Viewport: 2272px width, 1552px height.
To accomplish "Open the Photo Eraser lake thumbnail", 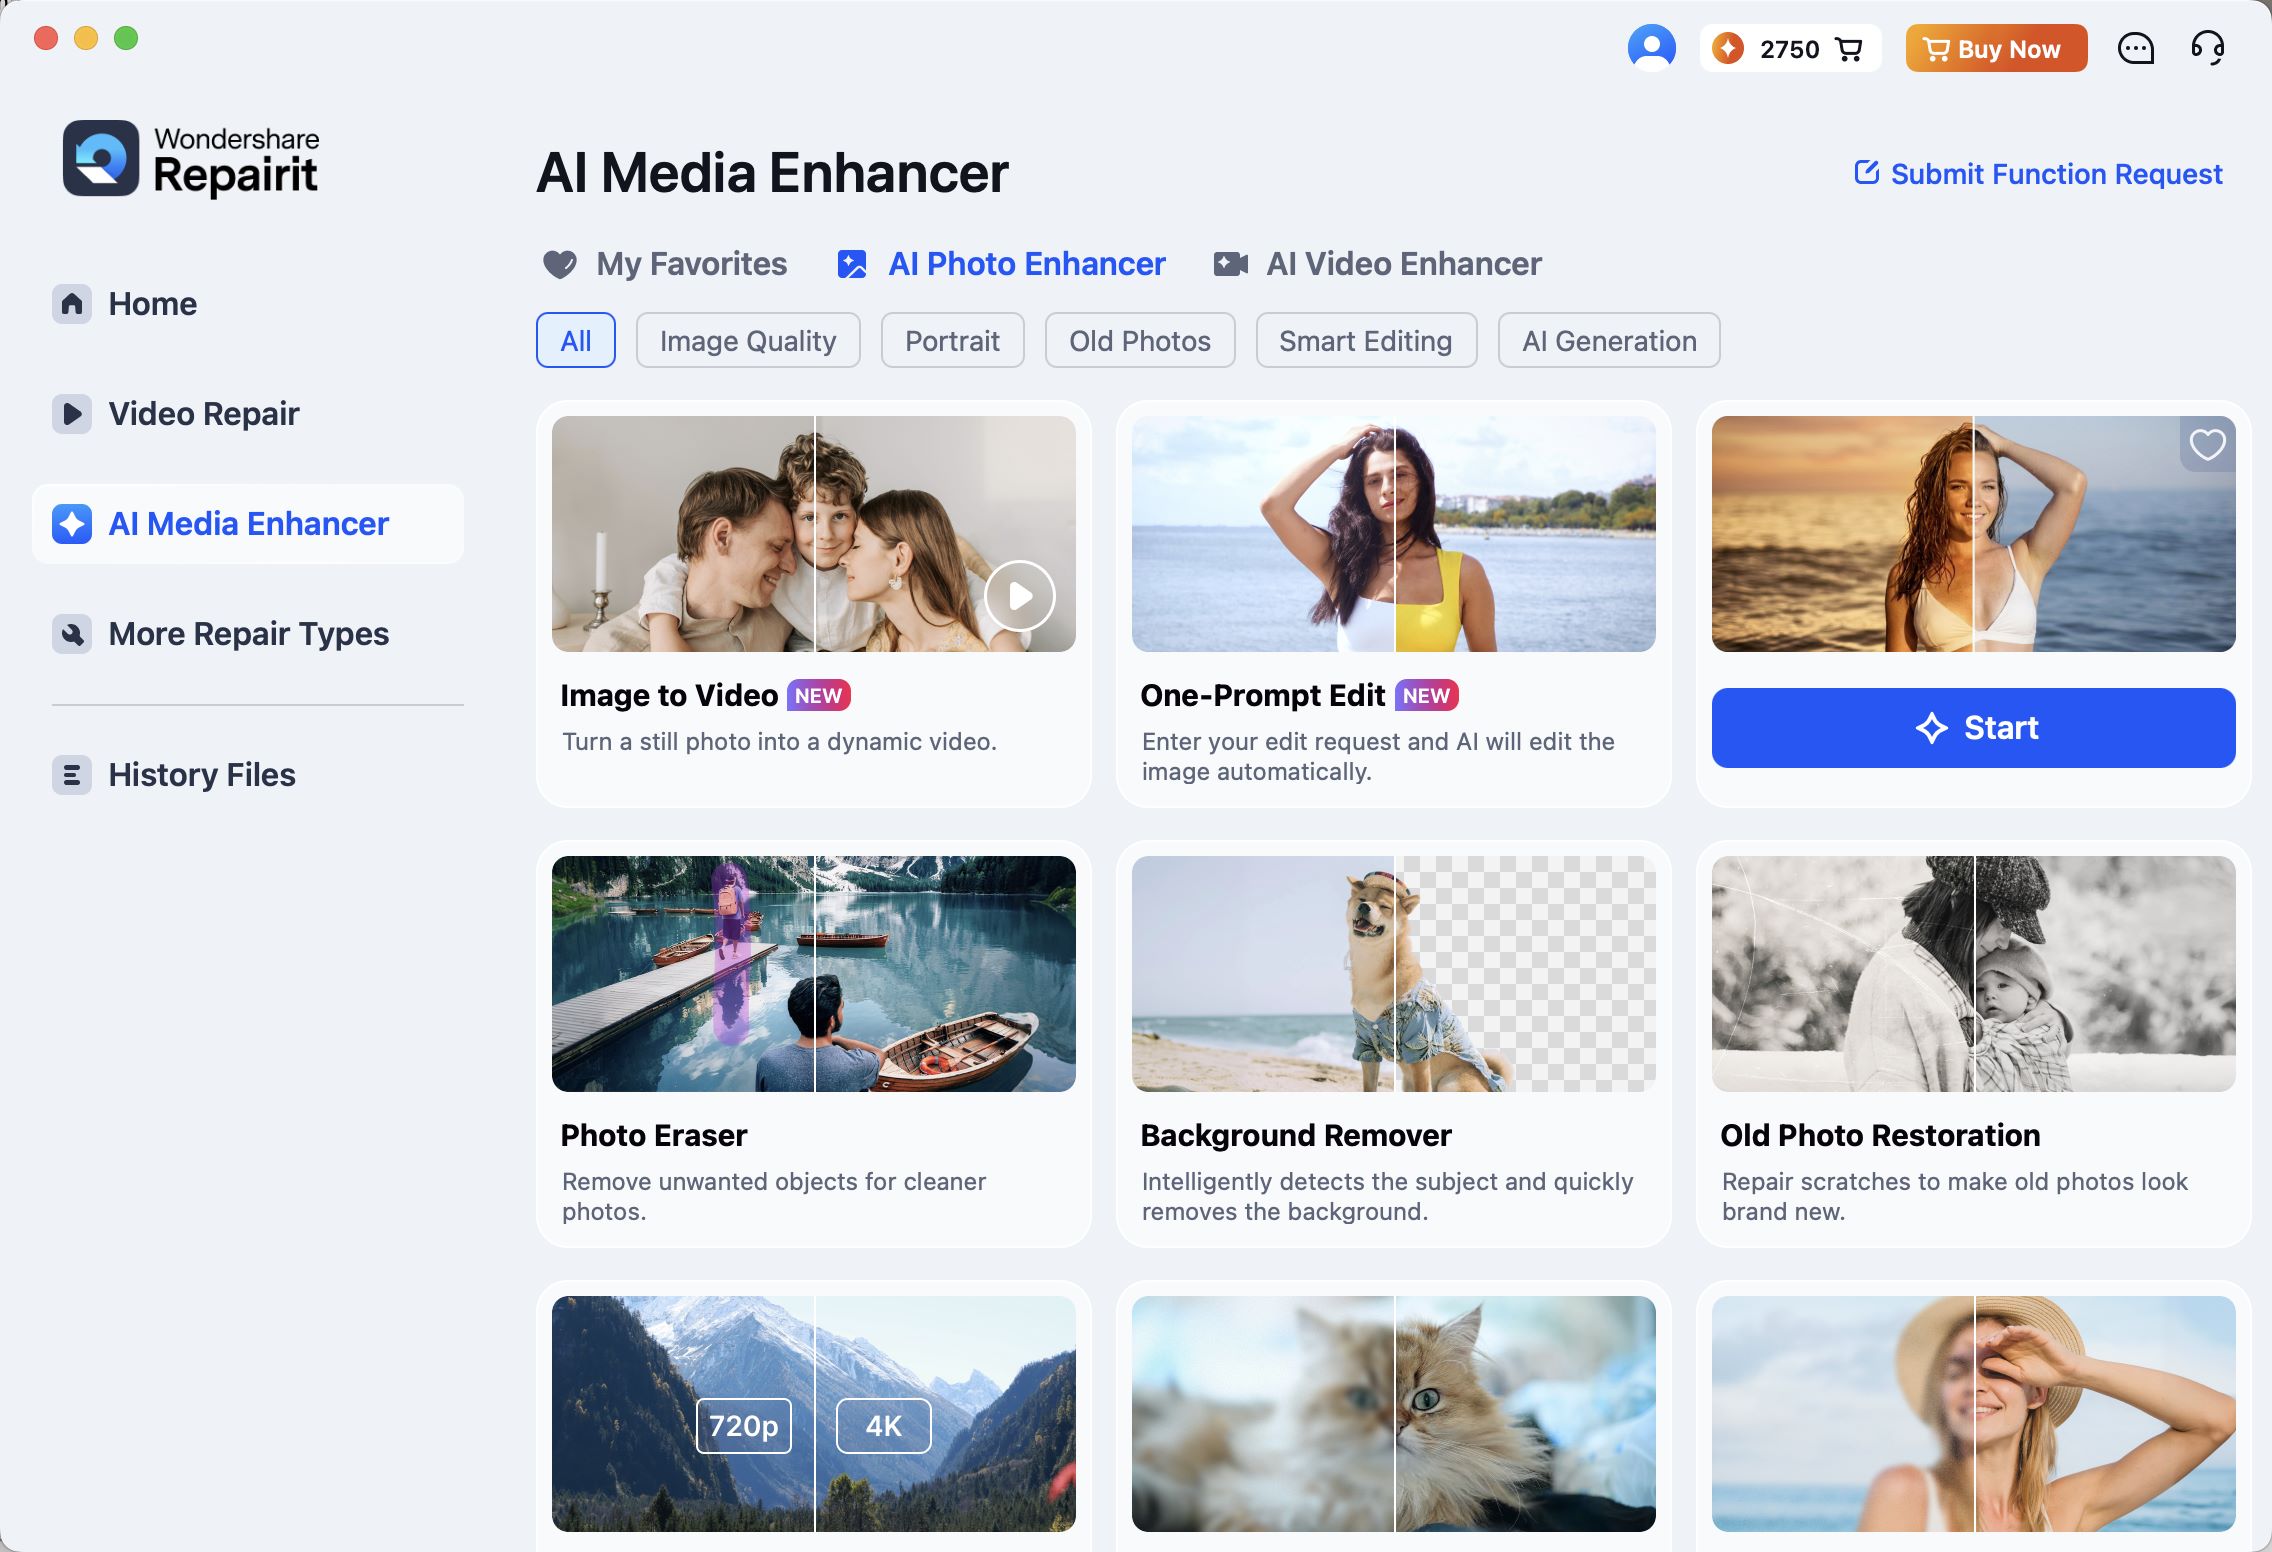I will (x=814, y=974).
